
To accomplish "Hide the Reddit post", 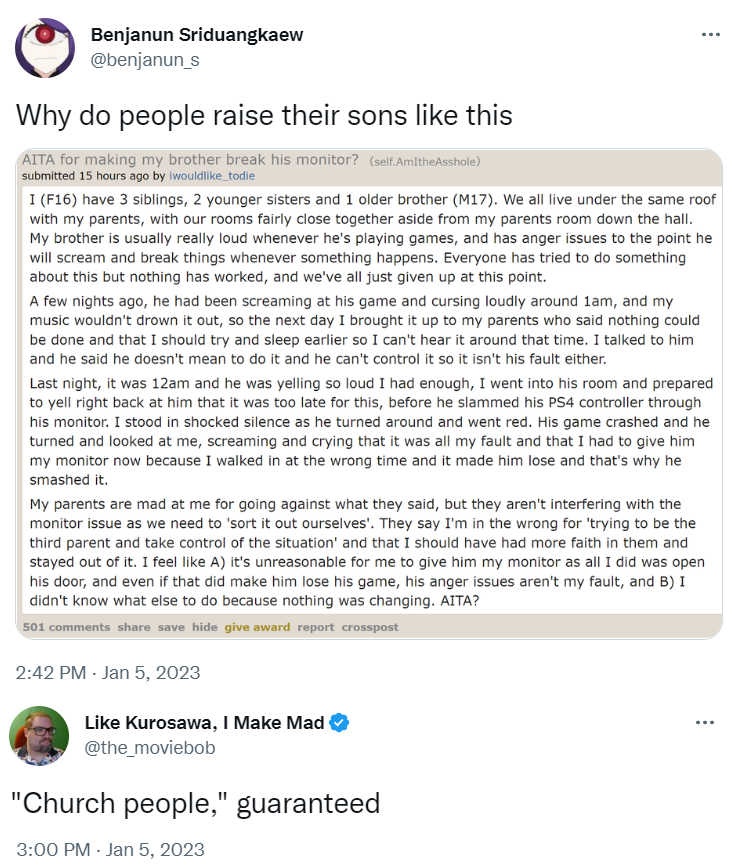I will [204, 627].
